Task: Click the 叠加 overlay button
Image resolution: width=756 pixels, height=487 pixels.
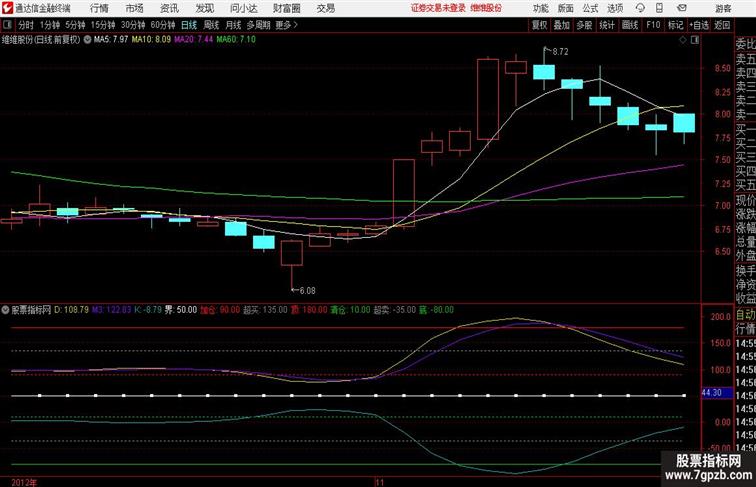Action: pyautogui.click(x=562, y=25)
